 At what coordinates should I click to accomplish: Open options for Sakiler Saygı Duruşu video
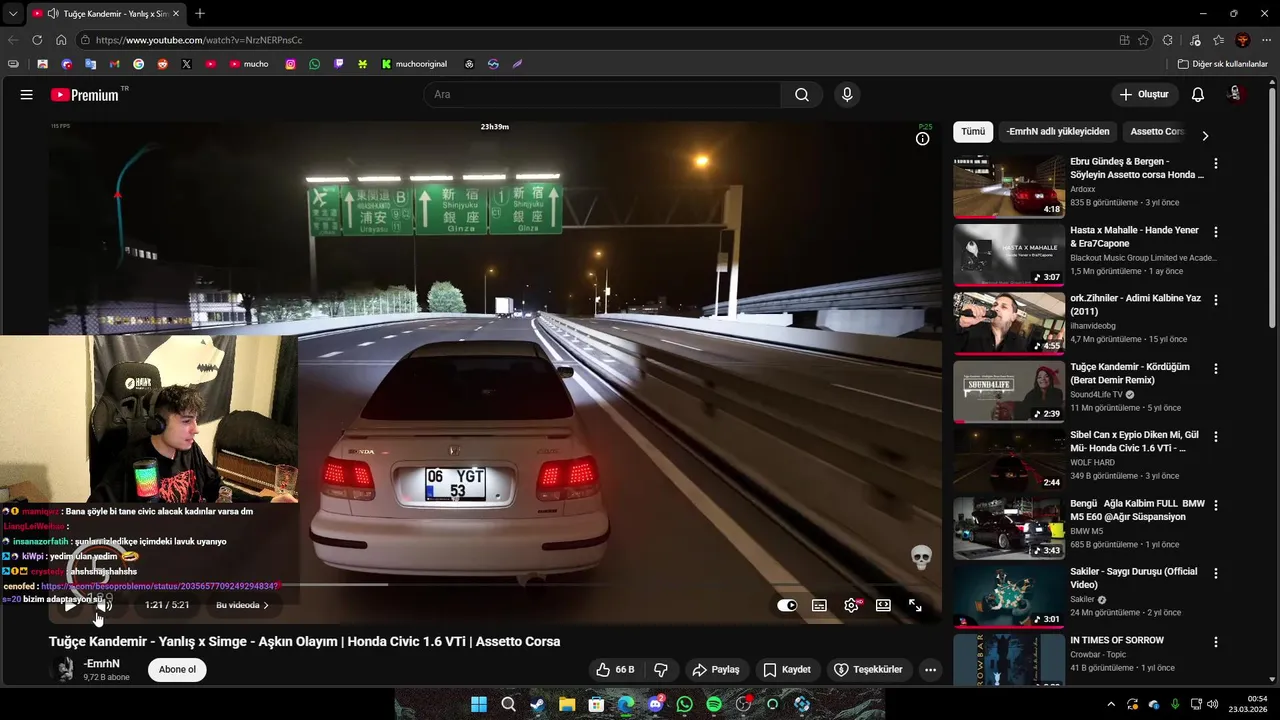tap(1216, 574)
